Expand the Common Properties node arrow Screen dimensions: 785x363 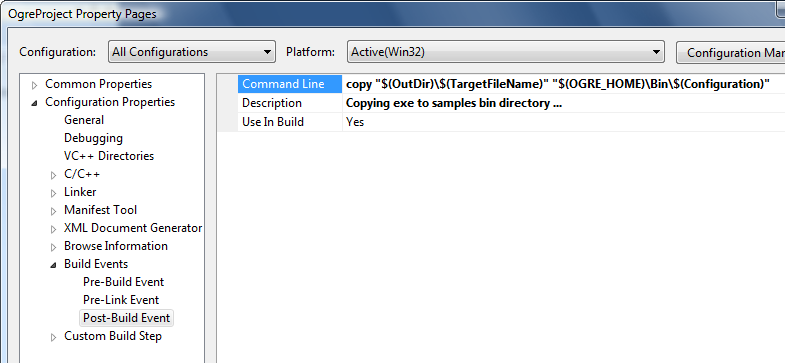click(34, 85)
